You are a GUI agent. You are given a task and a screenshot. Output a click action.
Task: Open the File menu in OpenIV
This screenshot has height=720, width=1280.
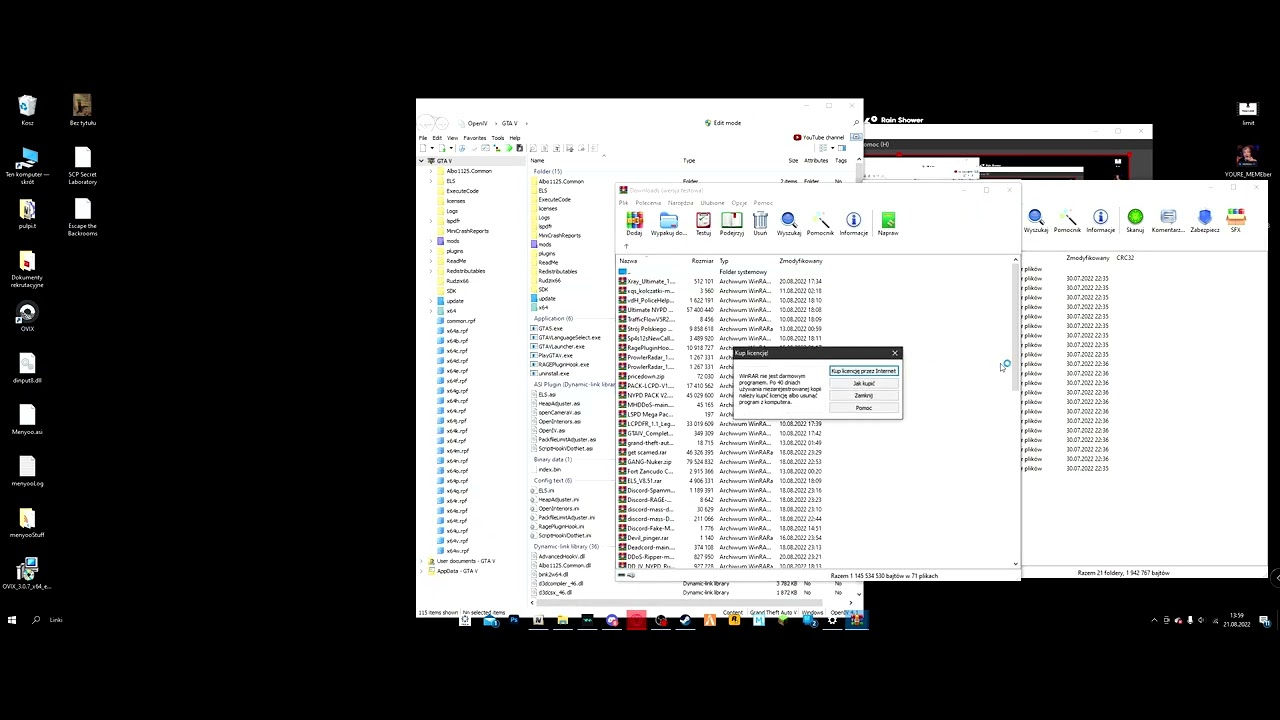(423, 138)
